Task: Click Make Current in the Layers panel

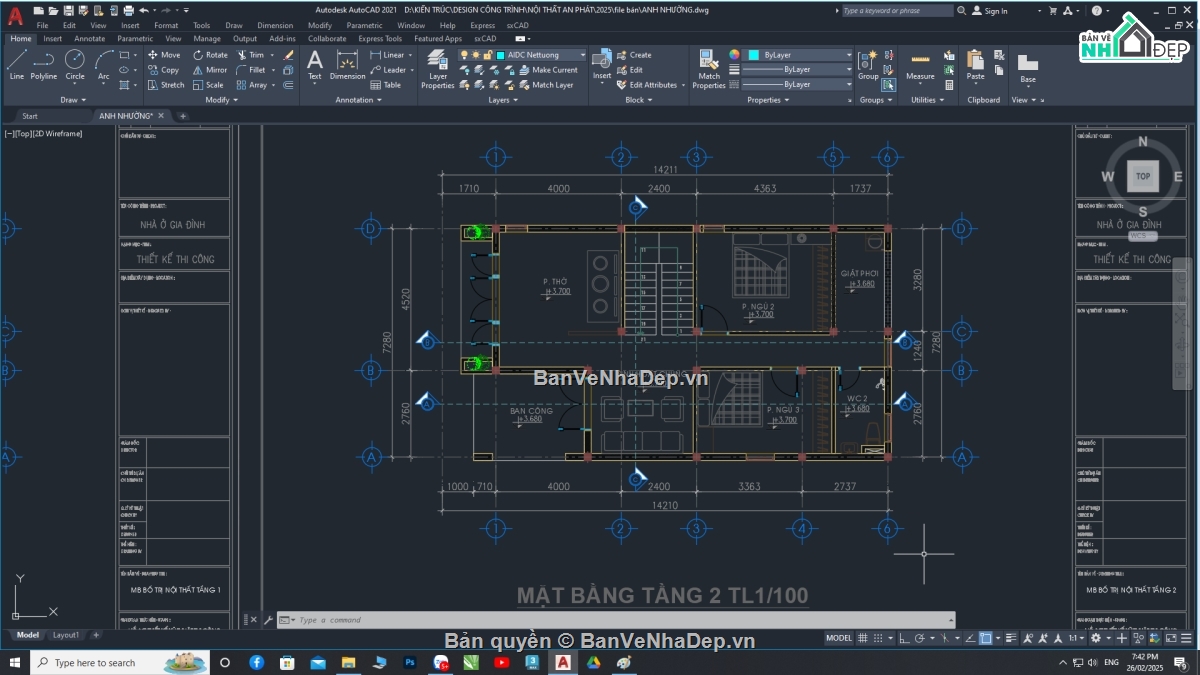Action: 556,70
